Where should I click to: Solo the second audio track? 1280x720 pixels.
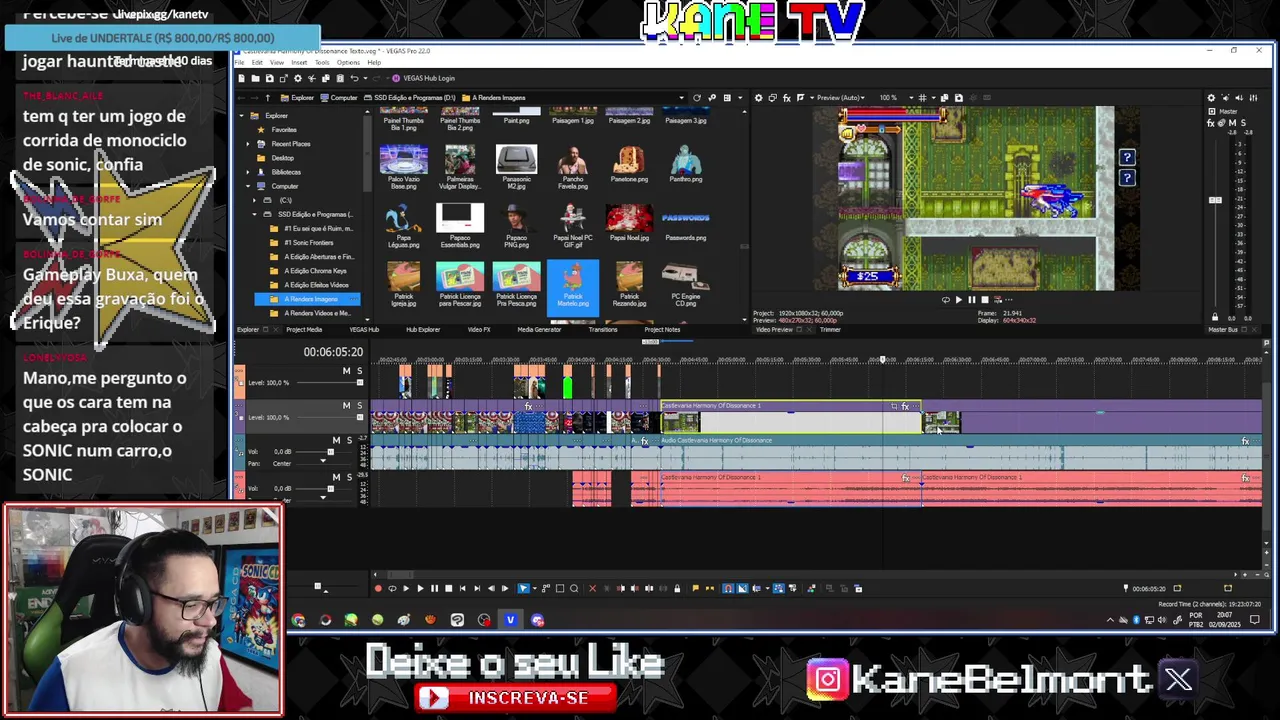[x=350, y=477]
